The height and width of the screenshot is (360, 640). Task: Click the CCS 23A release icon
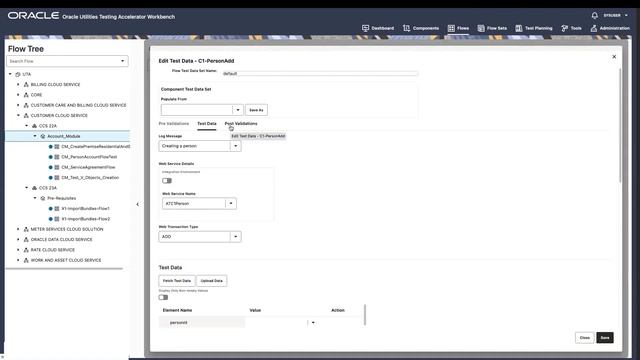coord(34,188)
